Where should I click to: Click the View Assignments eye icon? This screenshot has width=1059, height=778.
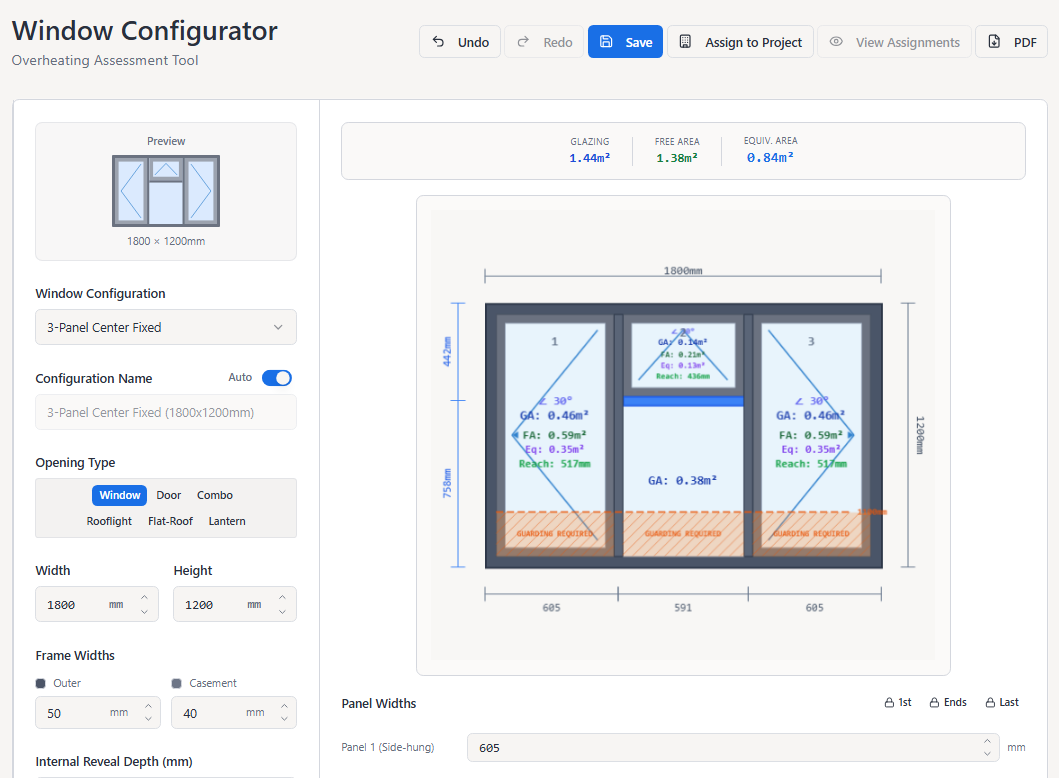[x=836, y=42]
